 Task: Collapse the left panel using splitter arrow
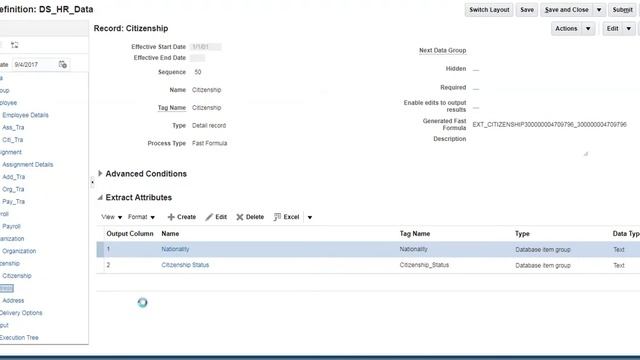point(92,182)
